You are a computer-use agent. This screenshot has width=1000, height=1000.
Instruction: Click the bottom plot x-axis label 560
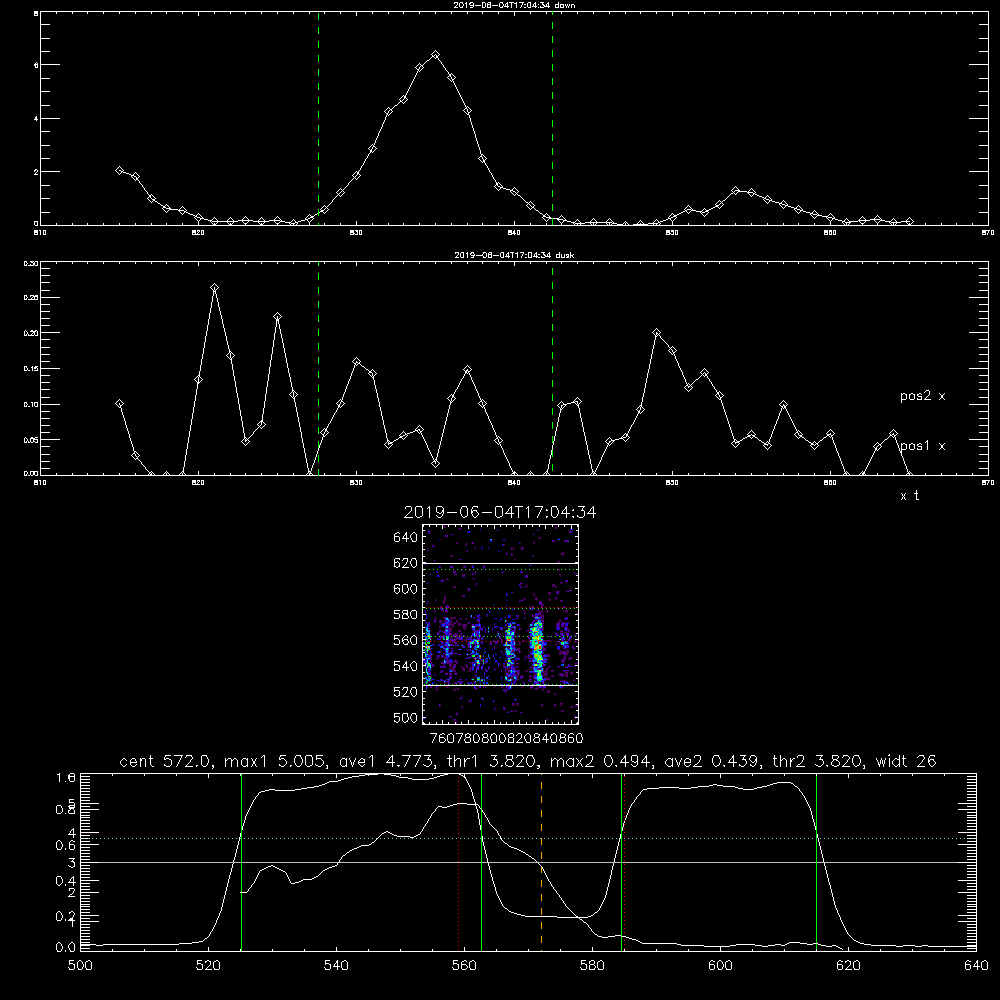464,966
